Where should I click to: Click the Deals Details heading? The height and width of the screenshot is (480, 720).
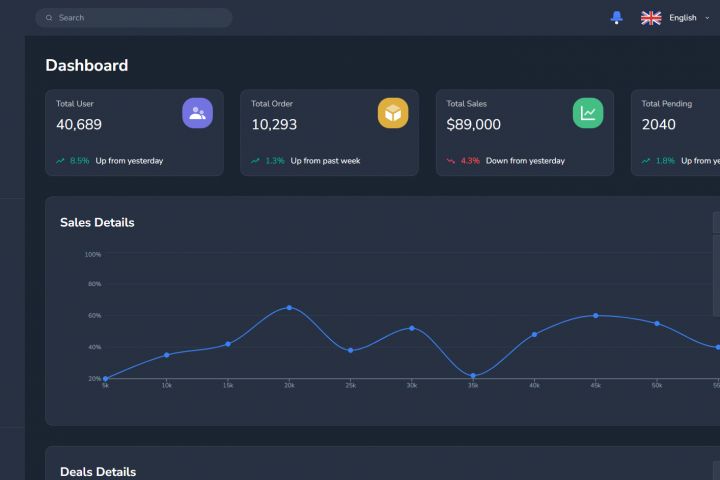tap(98, 472)
